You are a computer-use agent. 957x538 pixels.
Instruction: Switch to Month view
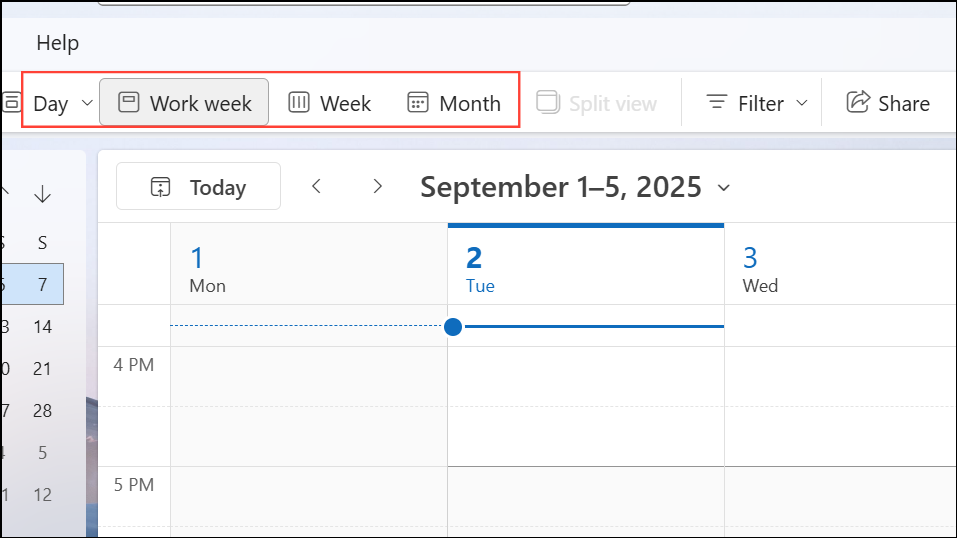[455, 103]
